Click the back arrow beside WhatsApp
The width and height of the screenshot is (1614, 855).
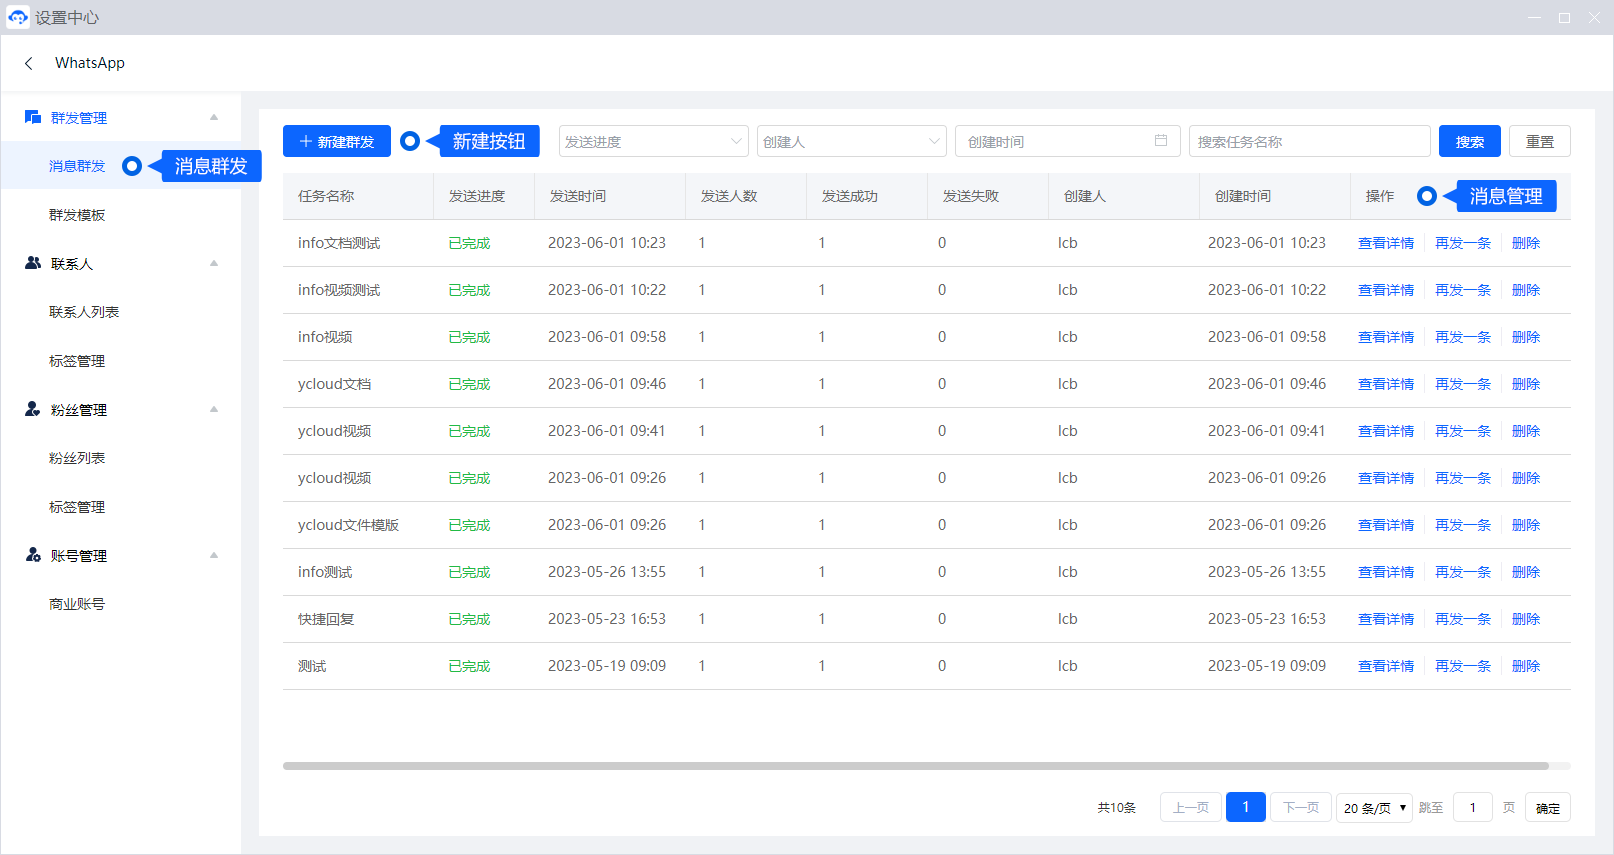tap(29, 63)
